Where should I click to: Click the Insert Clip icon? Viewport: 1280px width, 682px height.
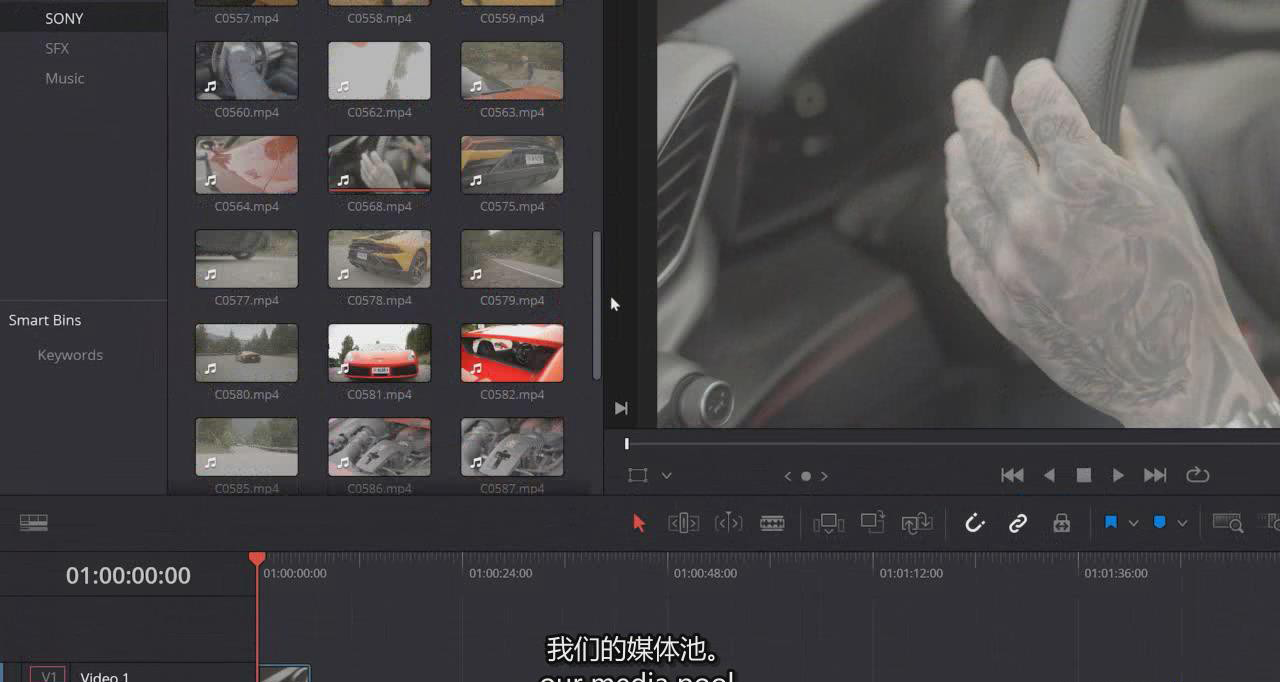828,523
